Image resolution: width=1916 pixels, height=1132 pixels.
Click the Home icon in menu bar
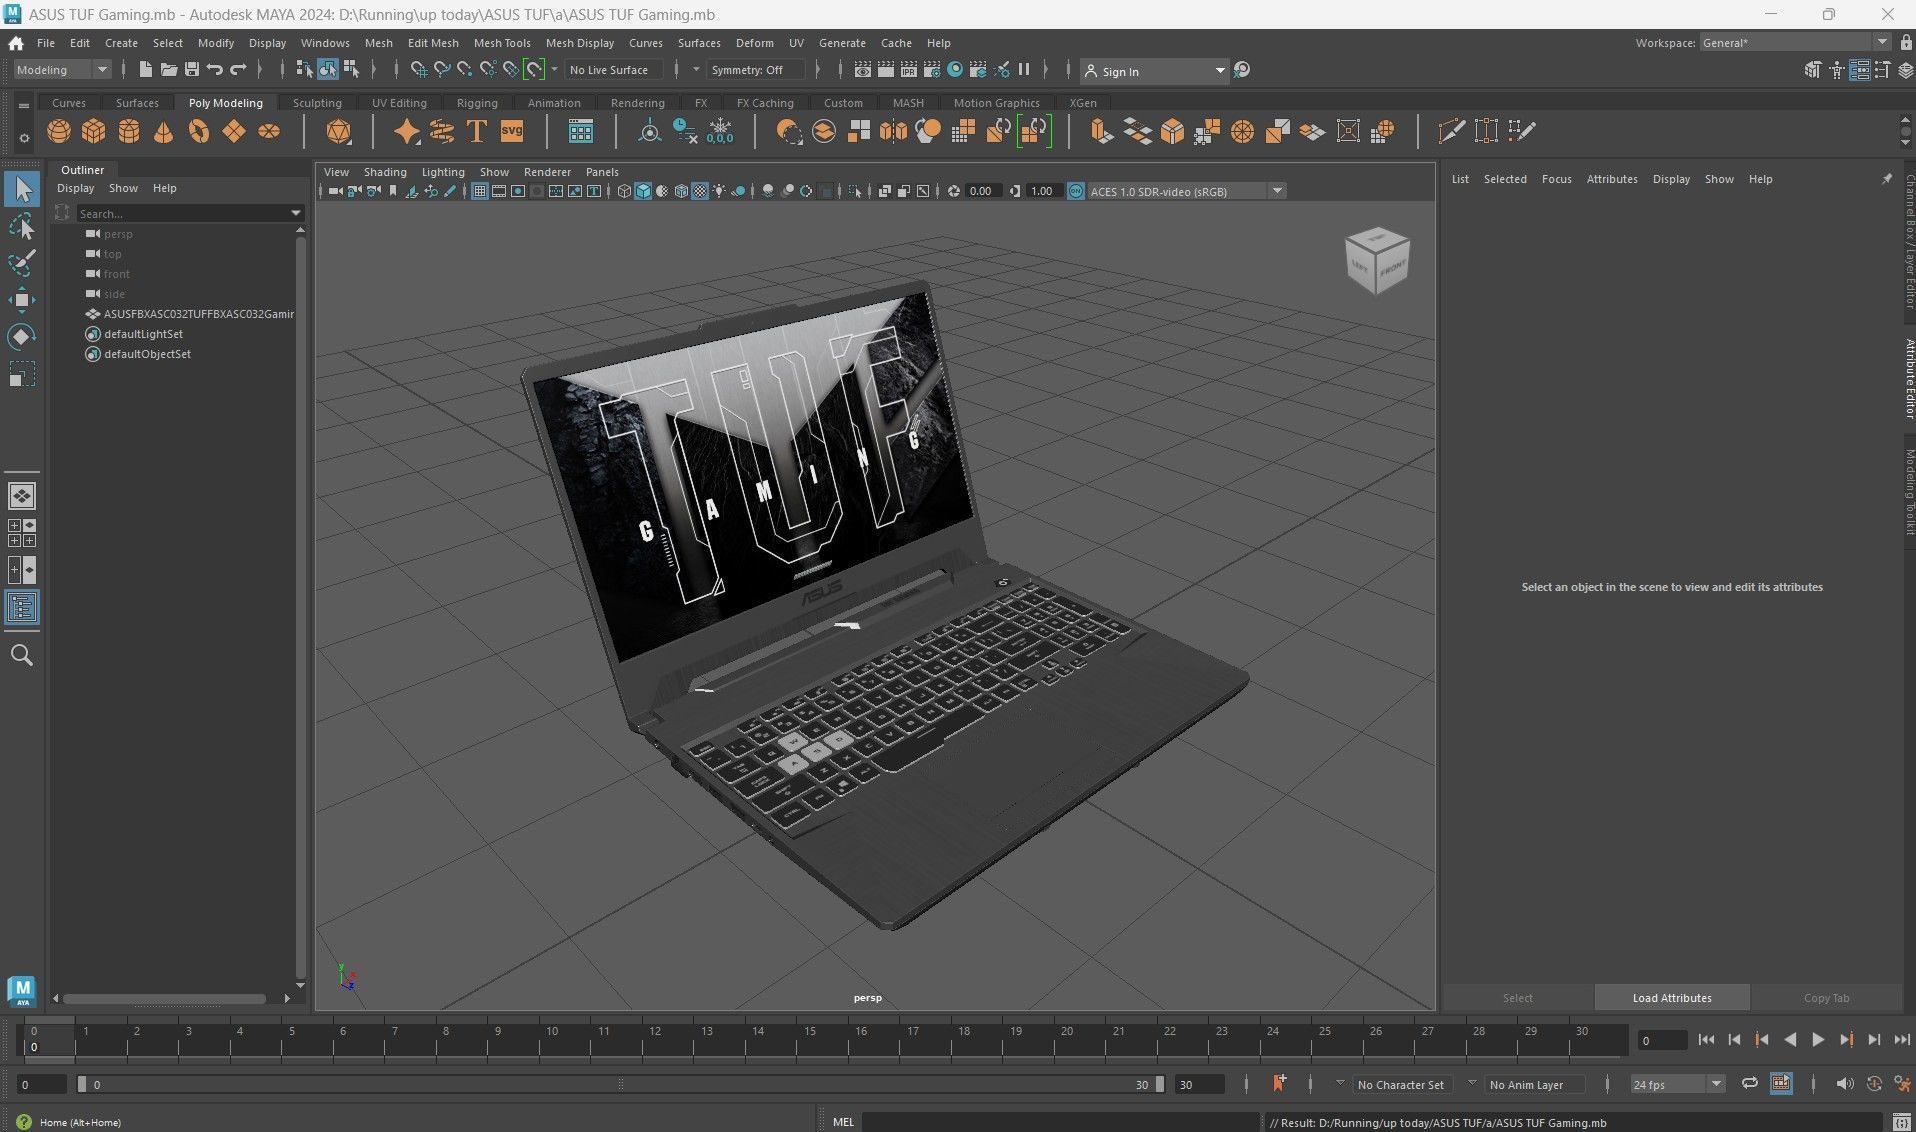(x=16, y=43)
